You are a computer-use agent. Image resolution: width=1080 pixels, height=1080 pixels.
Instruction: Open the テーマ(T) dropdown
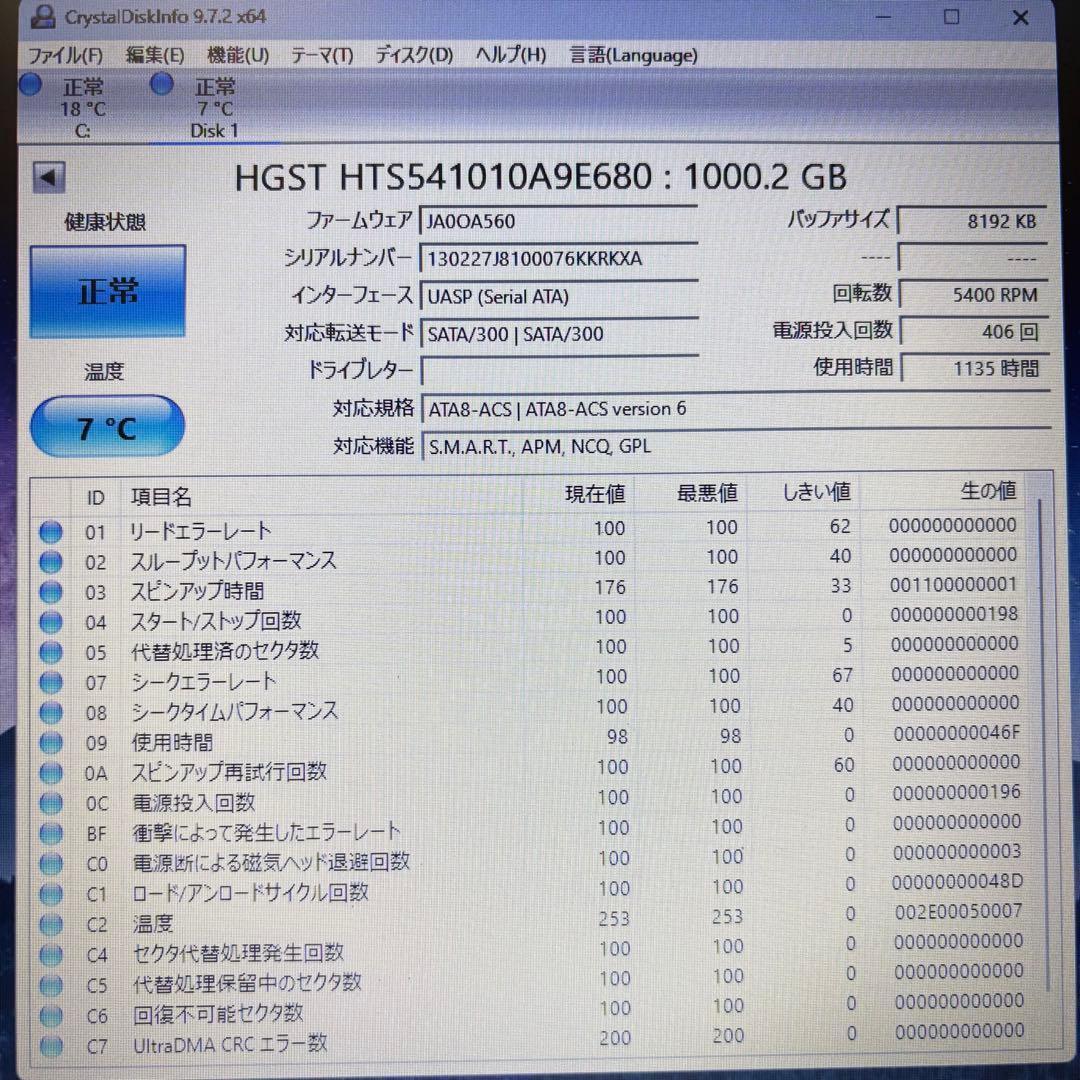click(x=322, y=55)
